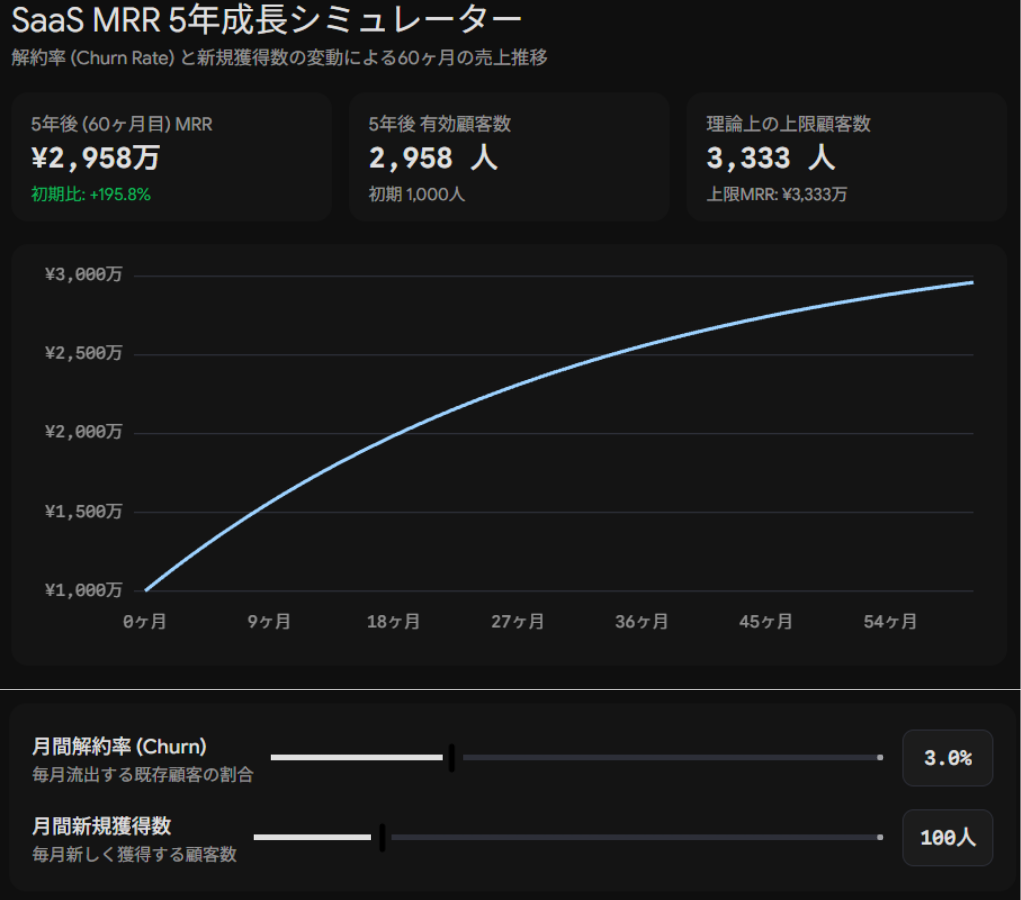Click the 54ヶ月 x-axis label

point(890,622)
